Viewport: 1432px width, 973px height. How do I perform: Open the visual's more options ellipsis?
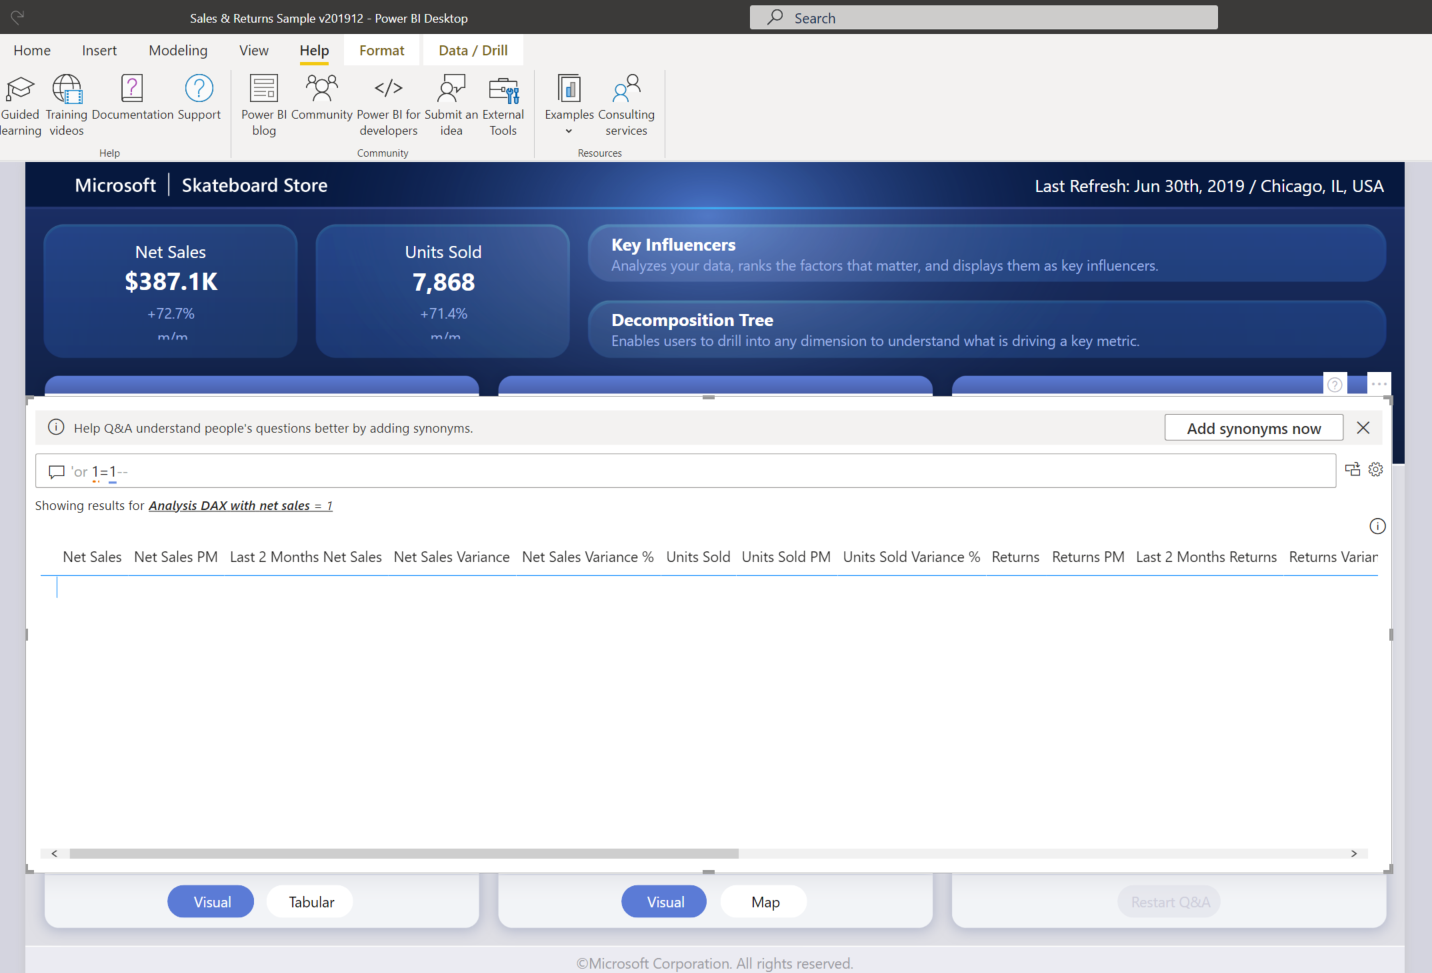[1379, 384]
